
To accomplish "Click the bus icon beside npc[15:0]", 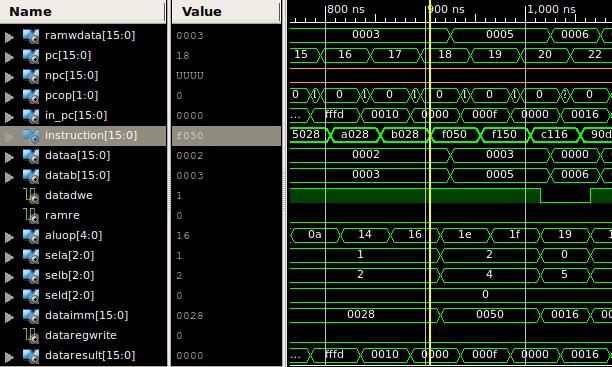I will (x=31, y=76).
